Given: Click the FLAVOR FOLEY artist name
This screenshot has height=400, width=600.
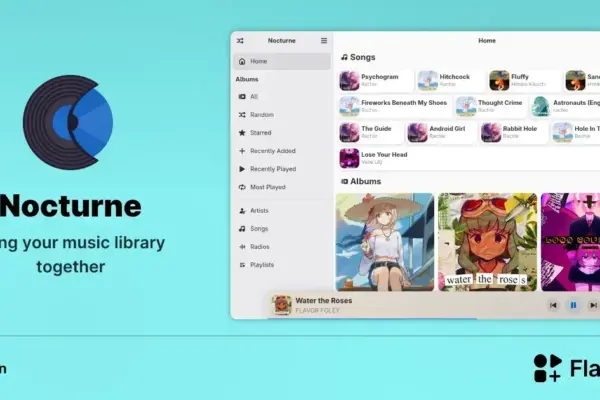Looking at the screenshot, I should pyautogui.click(x=318, y=310).
